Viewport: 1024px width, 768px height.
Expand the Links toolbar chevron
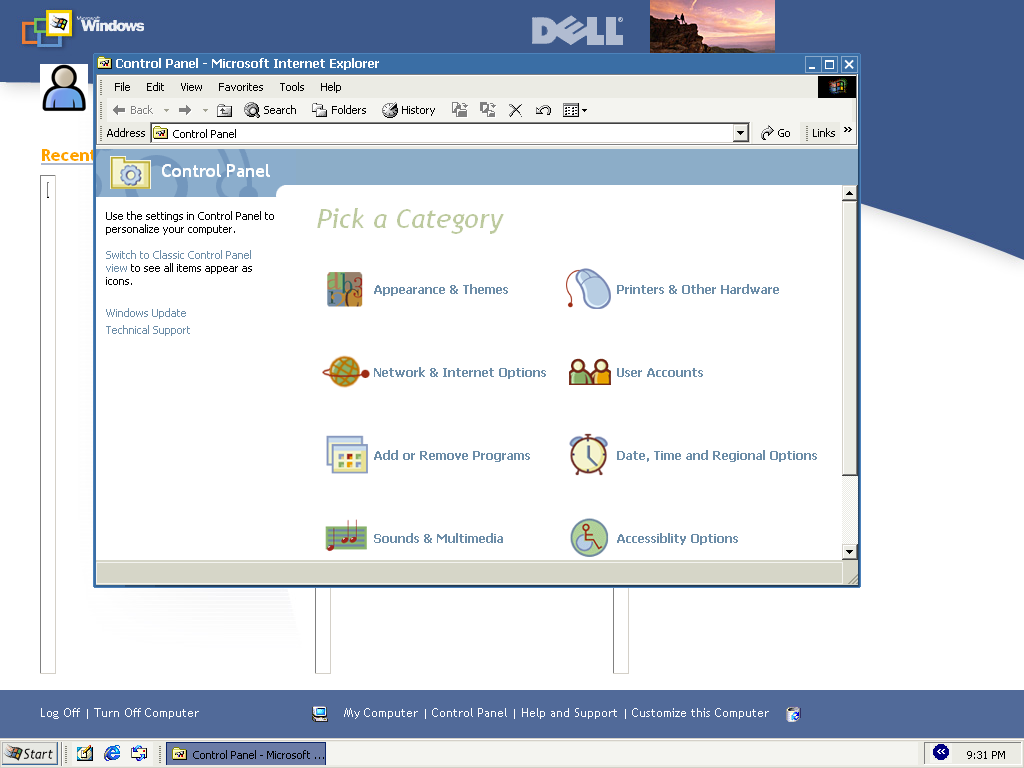848,130
